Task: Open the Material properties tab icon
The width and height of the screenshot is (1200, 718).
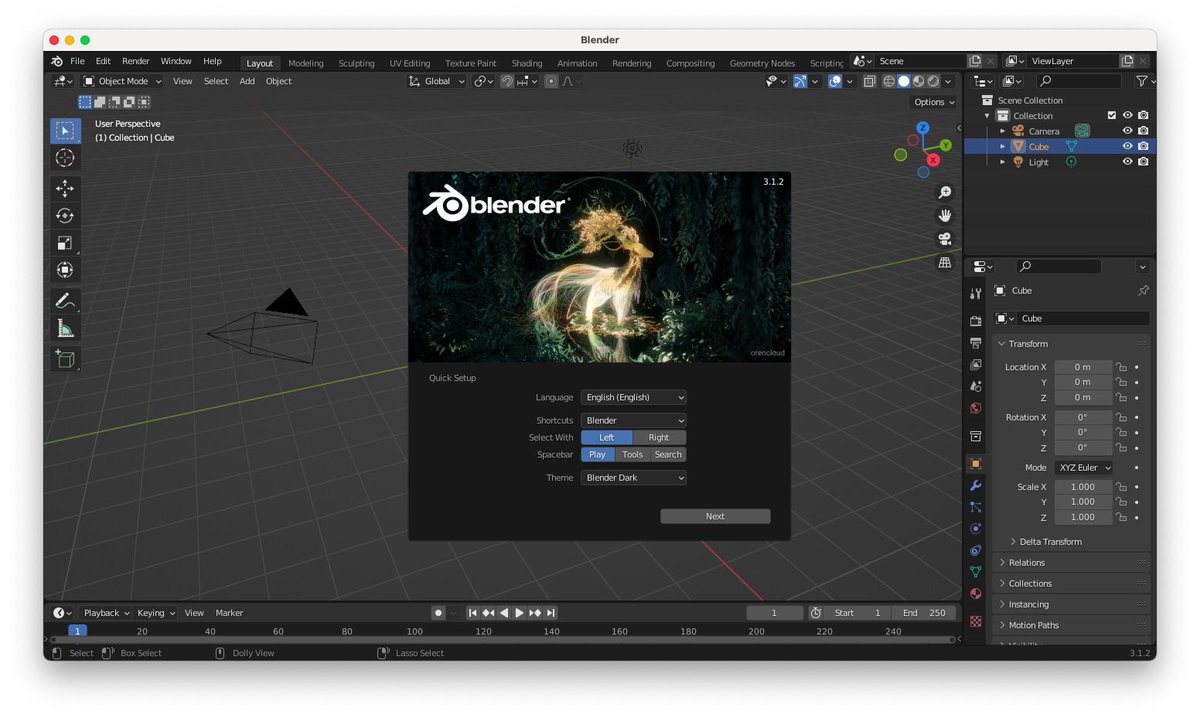Action: coord(976,593)
